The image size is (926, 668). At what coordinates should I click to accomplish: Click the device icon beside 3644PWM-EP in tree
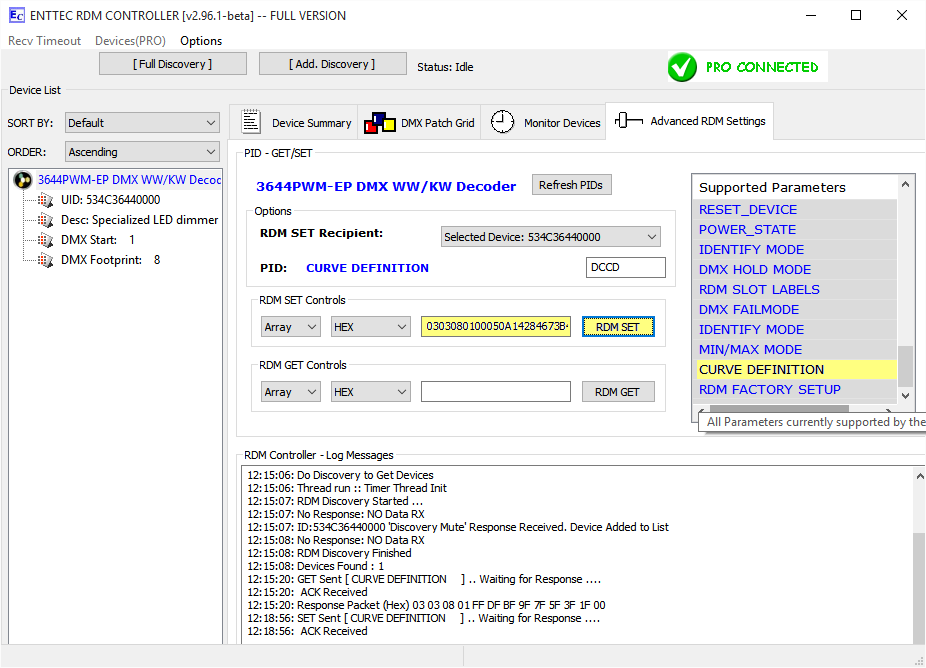pyautogui.click(x=23, y=180)
